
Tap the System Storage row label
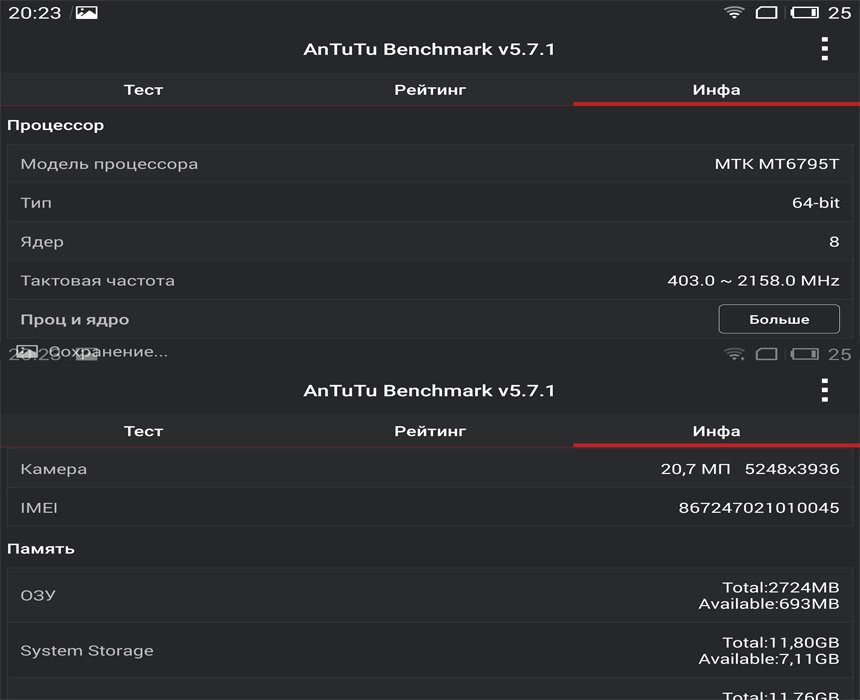(87, 651)
